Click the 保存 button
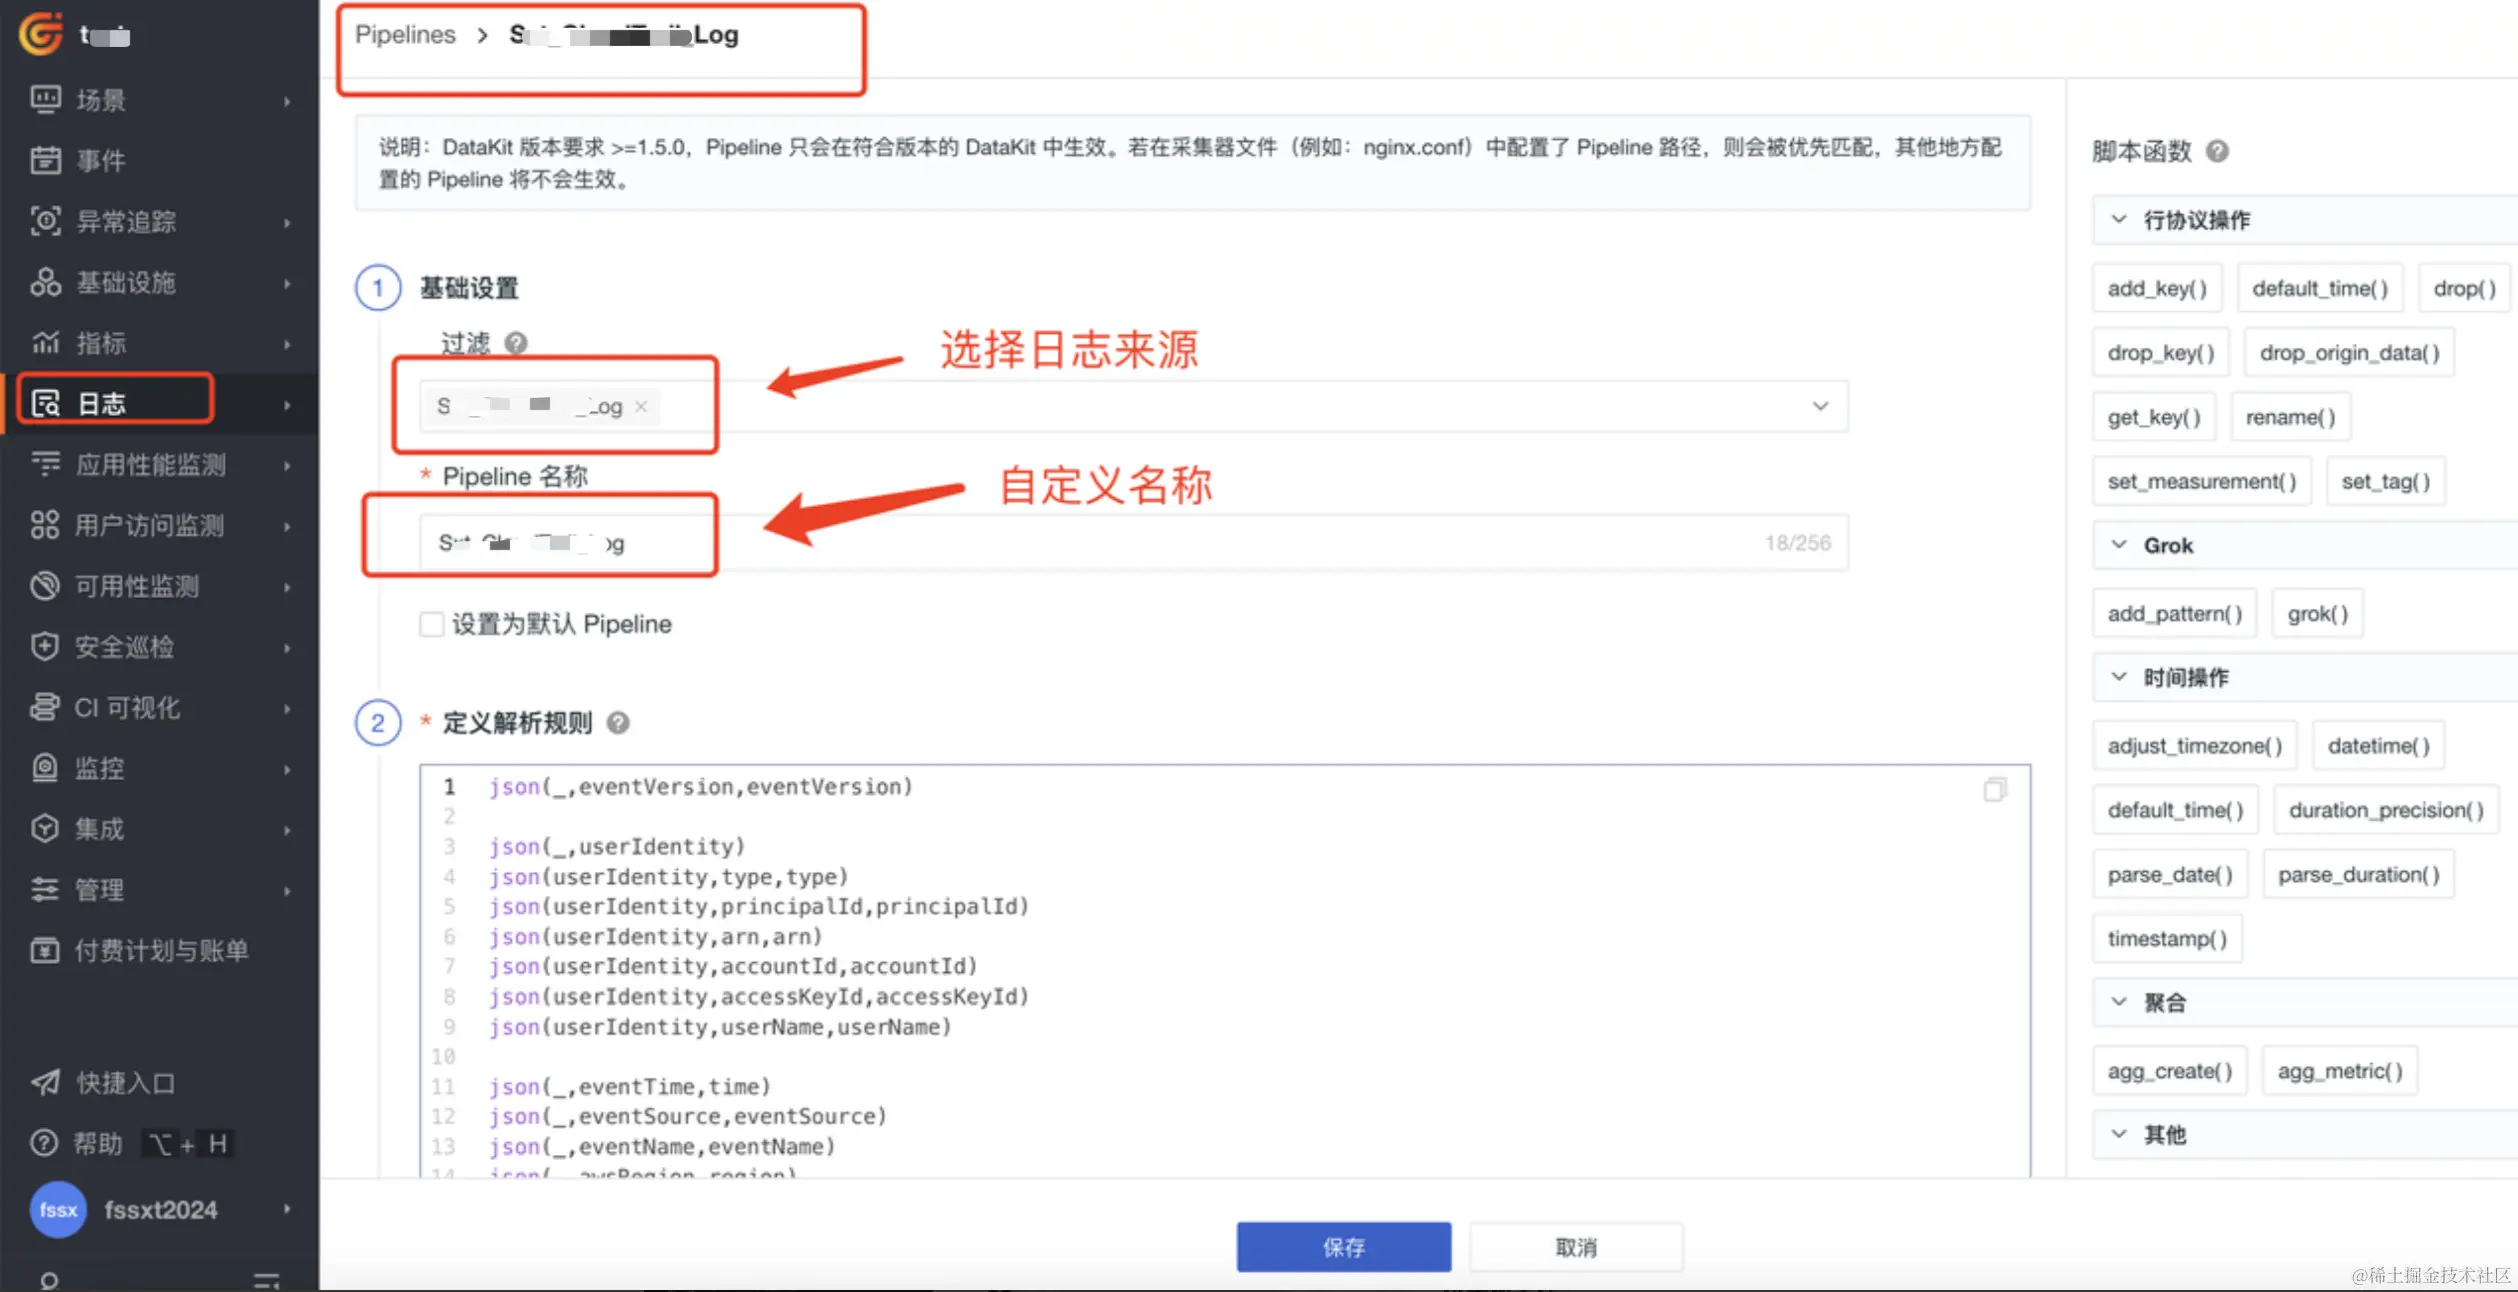This screenshot has height=1292, width=2518. coord(1343,1246)
